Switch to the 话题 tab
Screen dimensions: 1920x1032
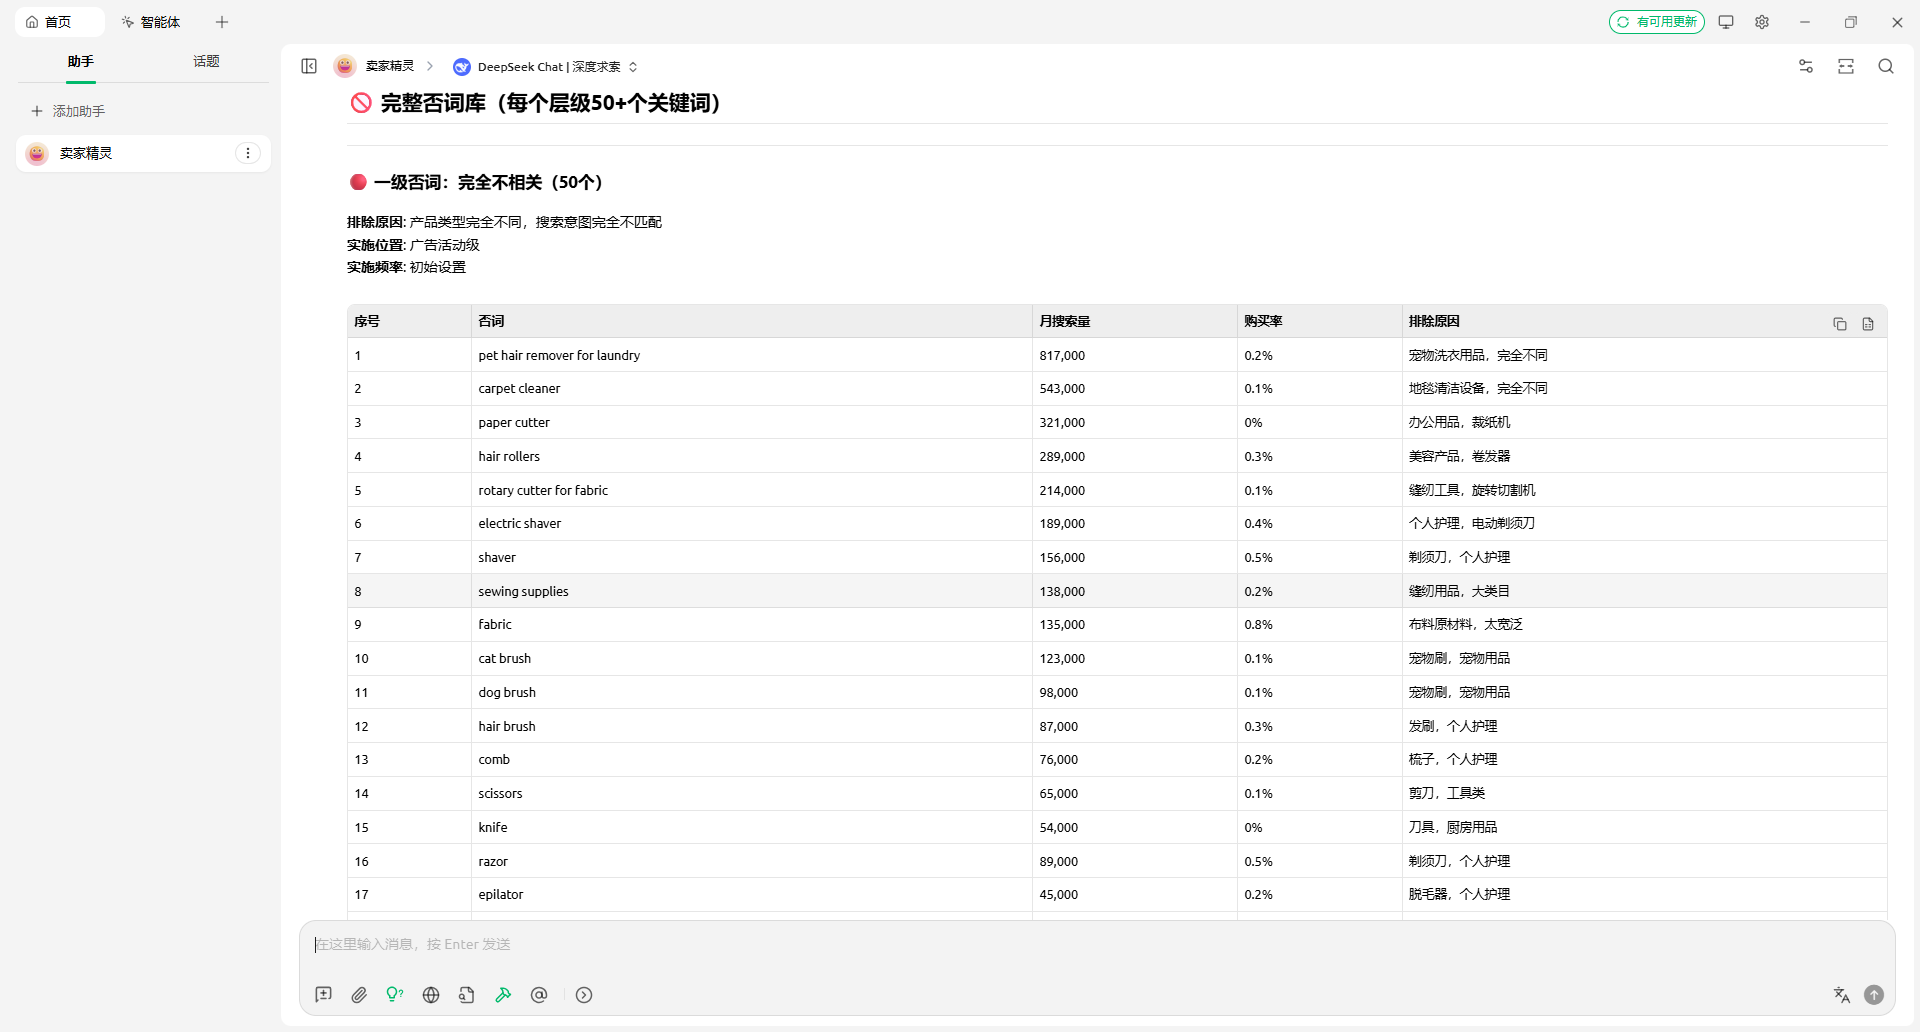coord(206,62)
